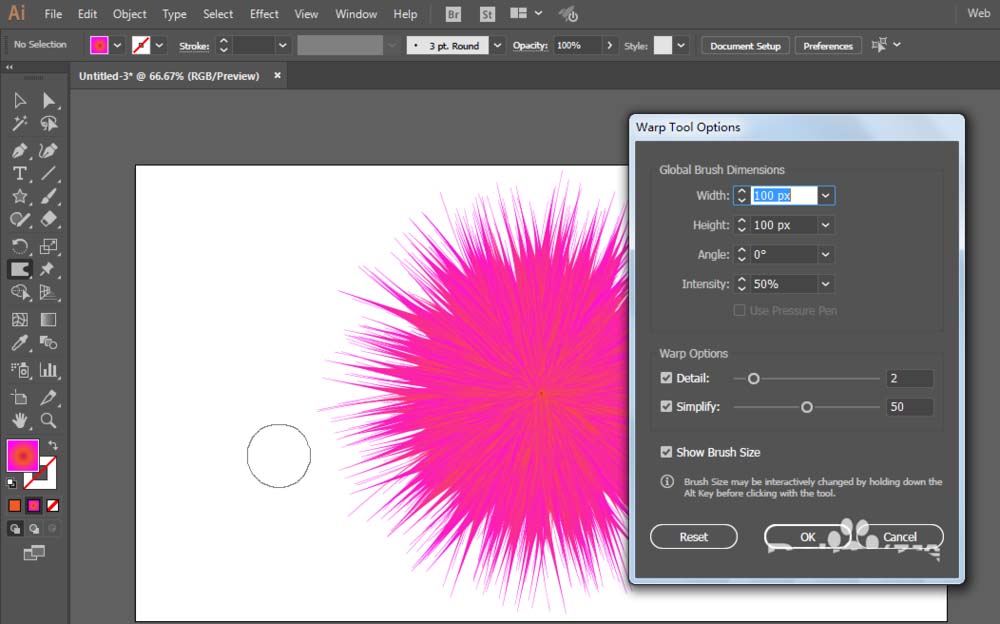Open the Intensity dropdown arrow
1000x624 pixels.
[x=826, y=284]
